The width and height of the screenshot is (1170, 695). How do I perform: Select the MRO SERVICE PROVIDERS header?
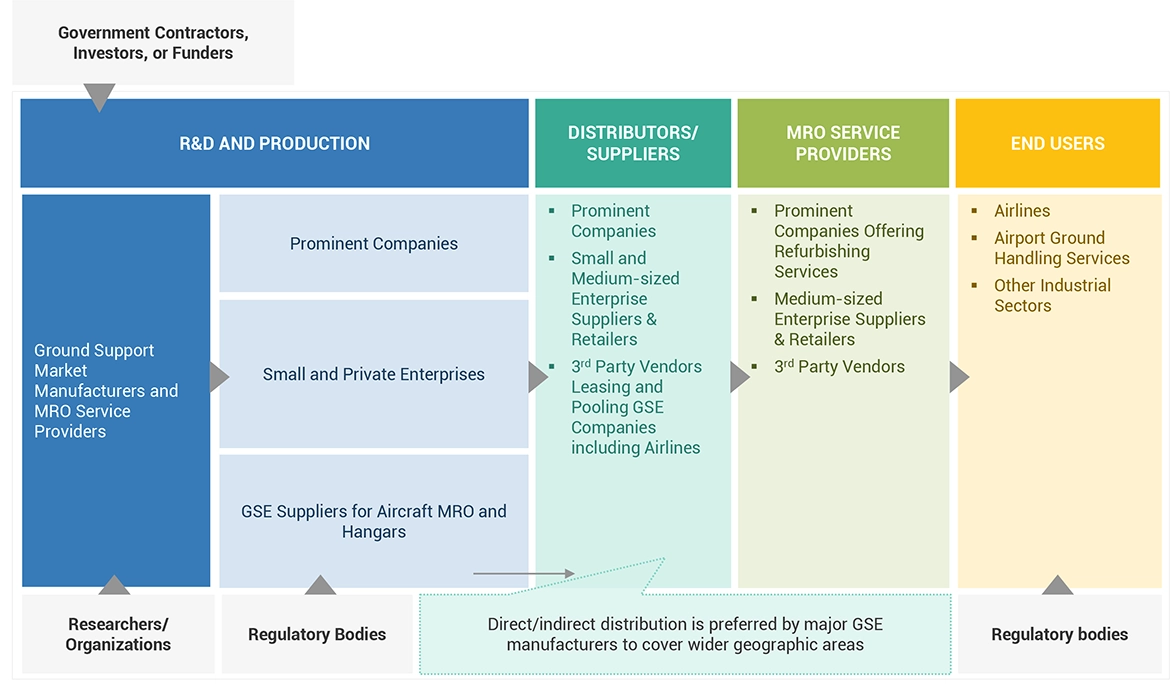[843, 143]
